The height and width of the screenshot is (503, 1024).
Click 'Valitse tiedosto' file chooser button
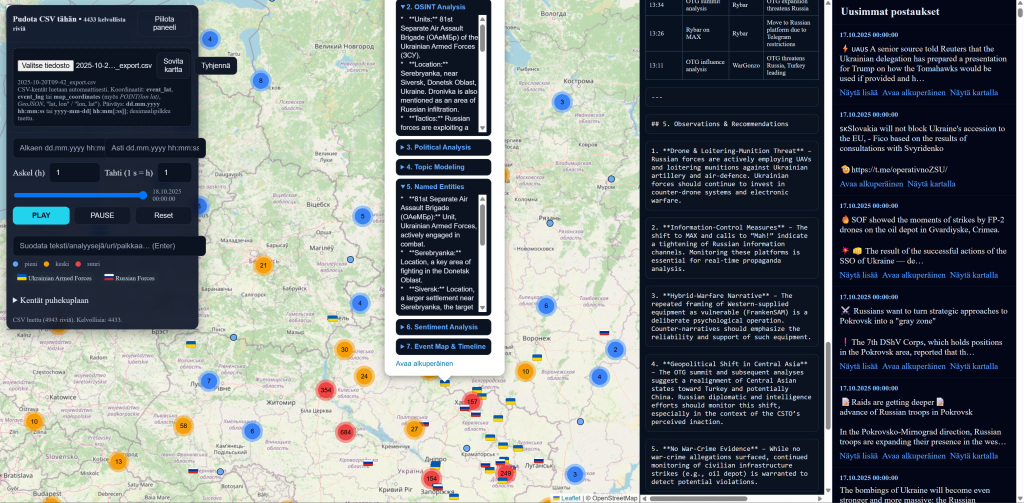coord(45,65)
